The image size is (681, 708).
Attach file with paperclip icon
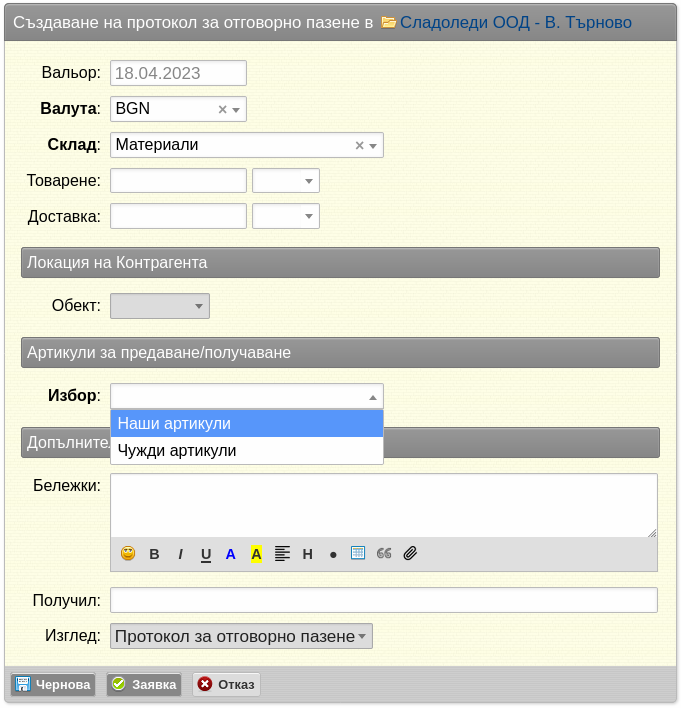(410, 554)
